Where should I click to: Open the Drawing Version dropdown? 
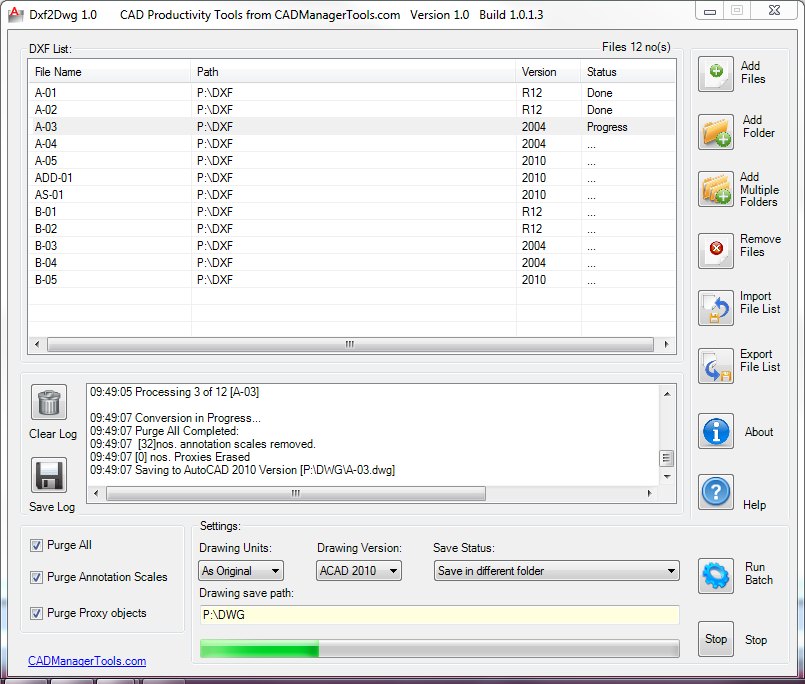pos(359,571)
